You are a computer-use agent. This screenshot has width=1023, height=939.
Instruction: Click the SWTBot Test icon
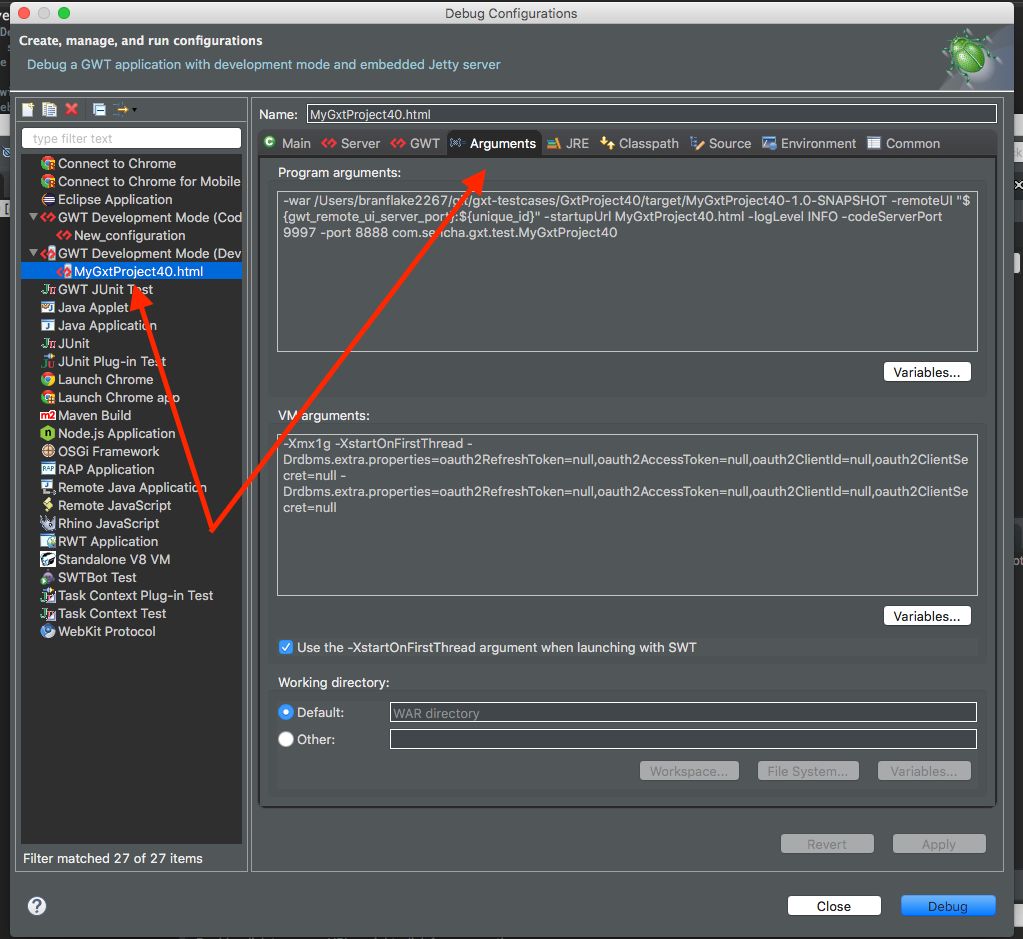tap(48, 577)
